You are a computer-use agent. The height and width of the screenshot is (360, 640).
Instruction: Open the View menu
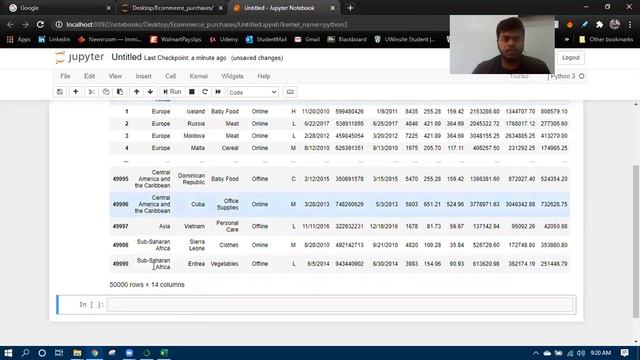(x=115, y=76)
